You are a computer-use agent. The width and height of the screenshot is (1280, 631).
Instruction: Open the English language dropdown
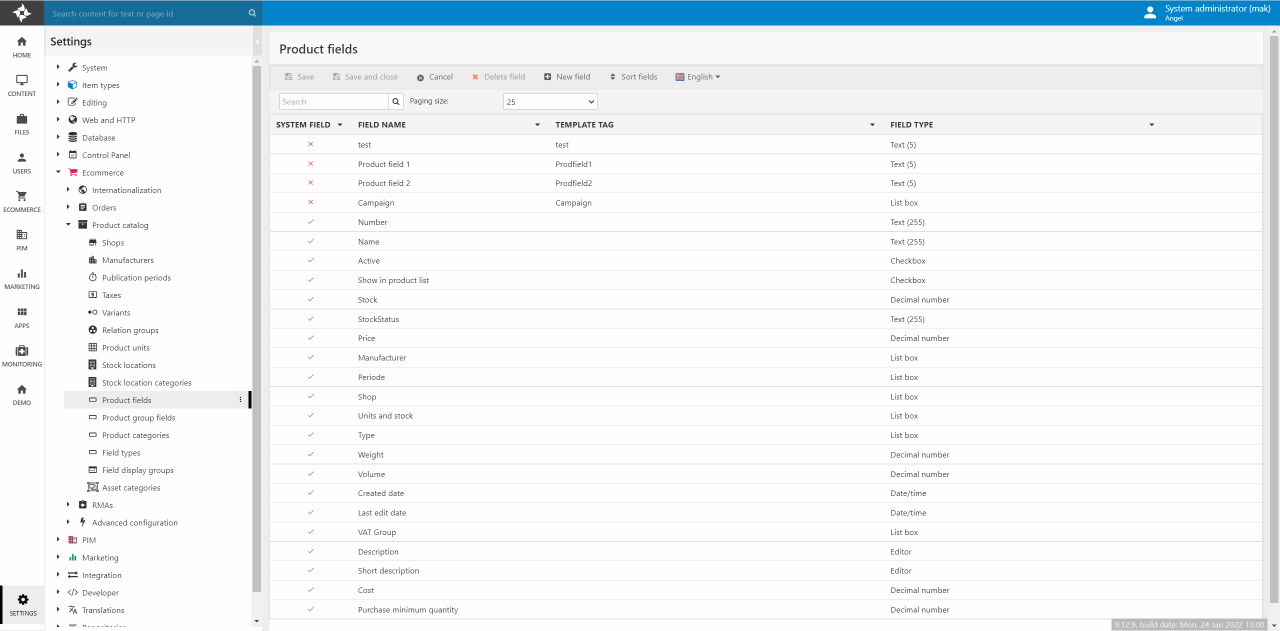pos(698,77)
